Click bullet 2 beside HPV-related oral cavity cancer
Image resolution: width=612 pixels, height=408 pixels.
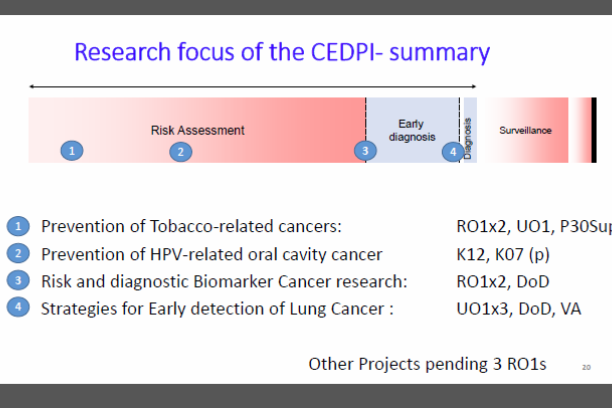(20, 254)
